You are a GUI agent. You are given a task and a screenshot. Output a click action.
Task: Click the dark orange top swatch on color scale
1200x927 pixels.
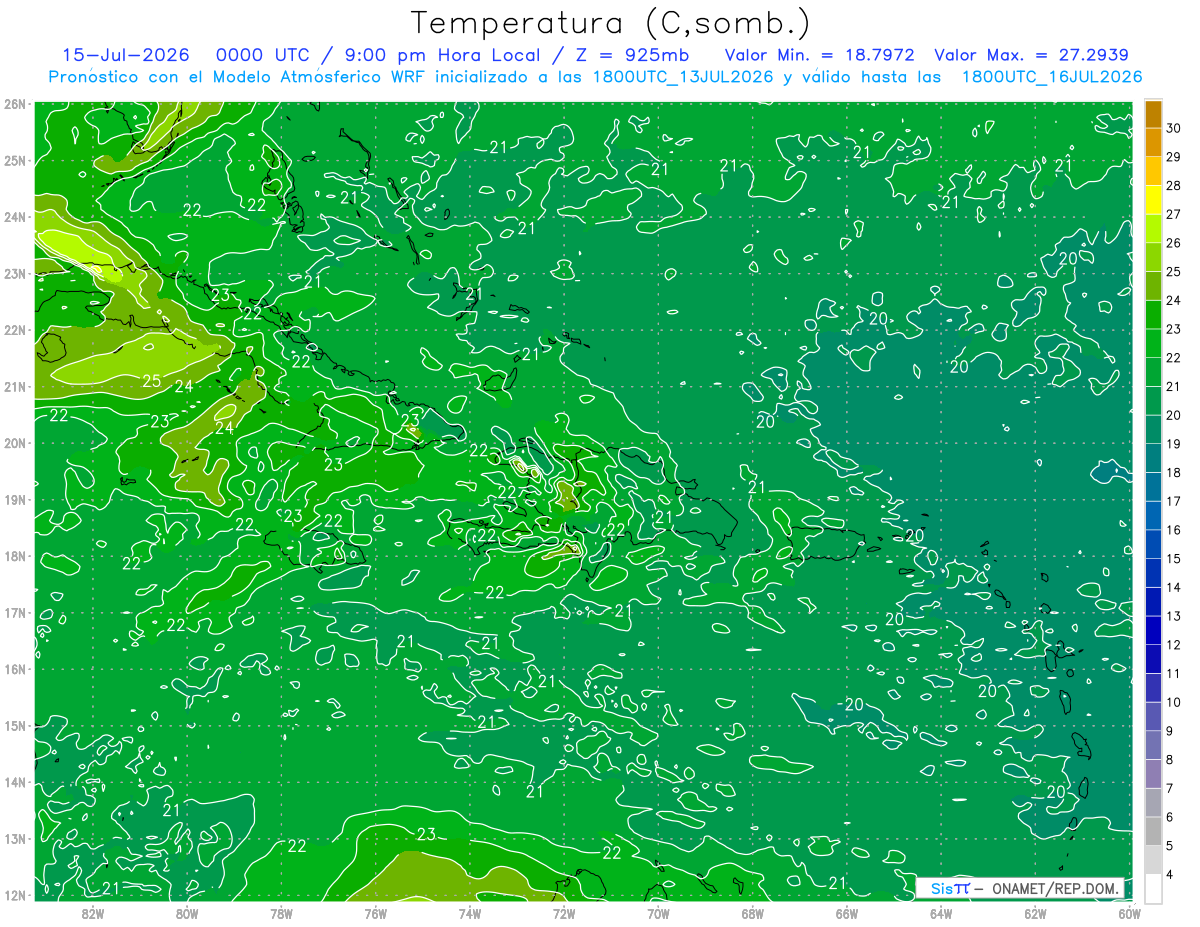1153,114
